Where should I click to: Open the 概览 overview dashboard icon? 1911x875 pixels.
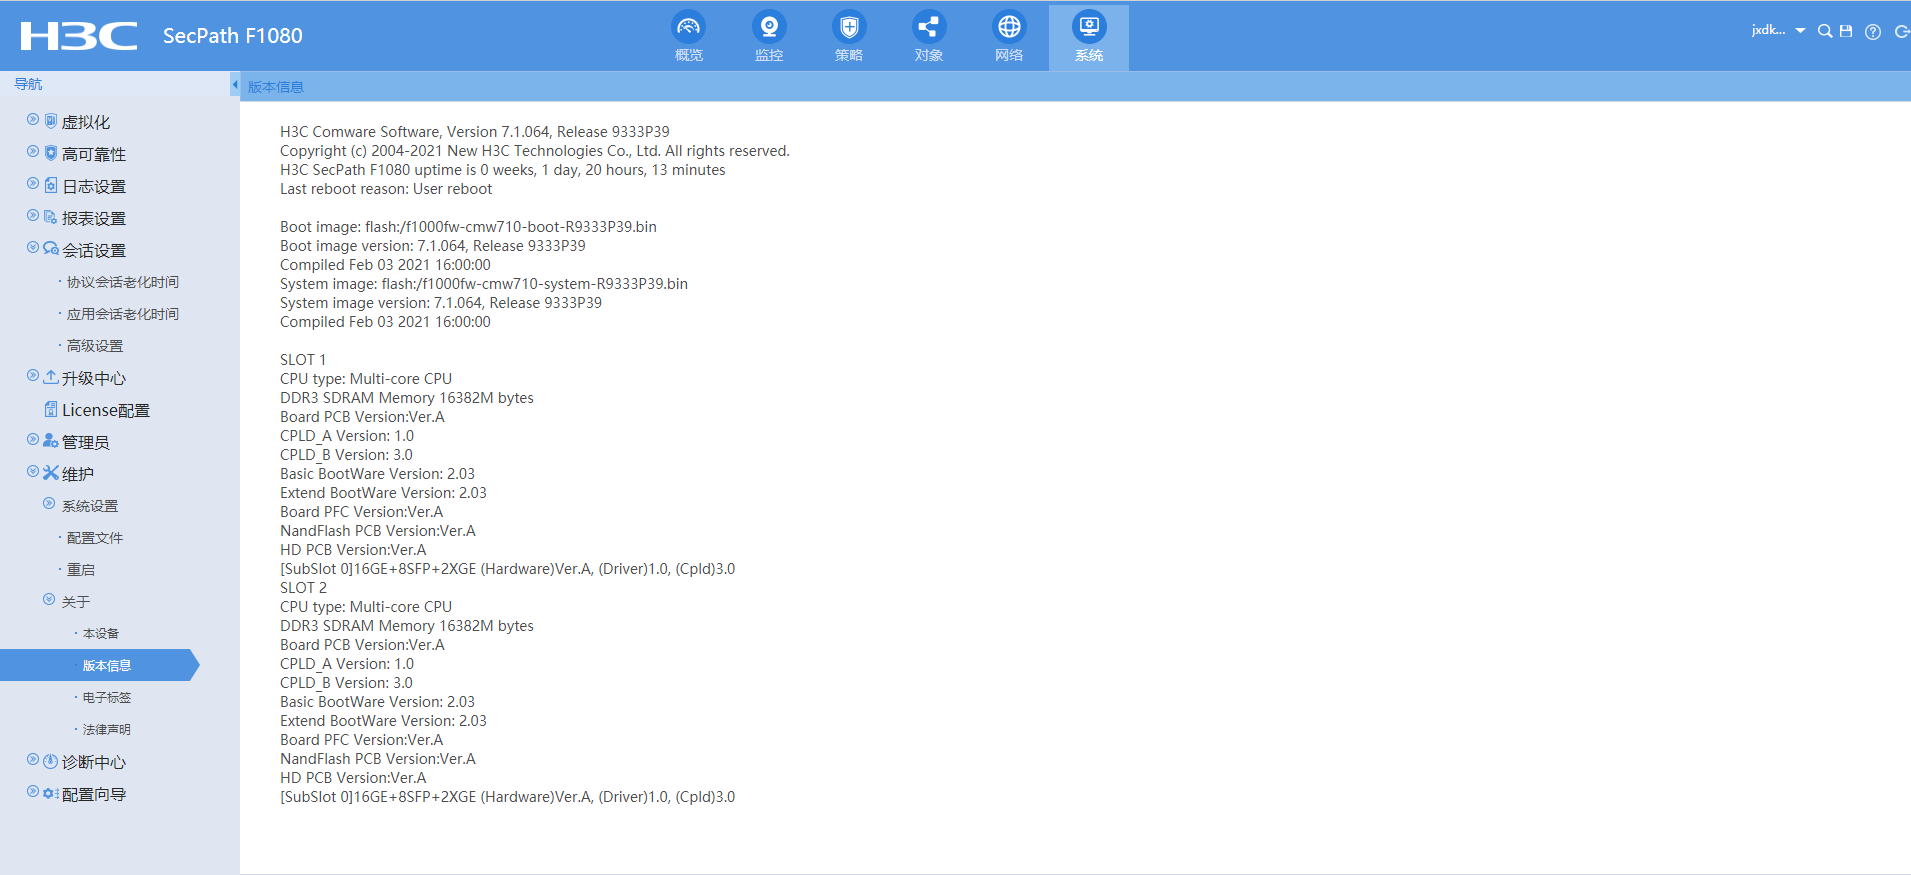click(x=689, y=27)
